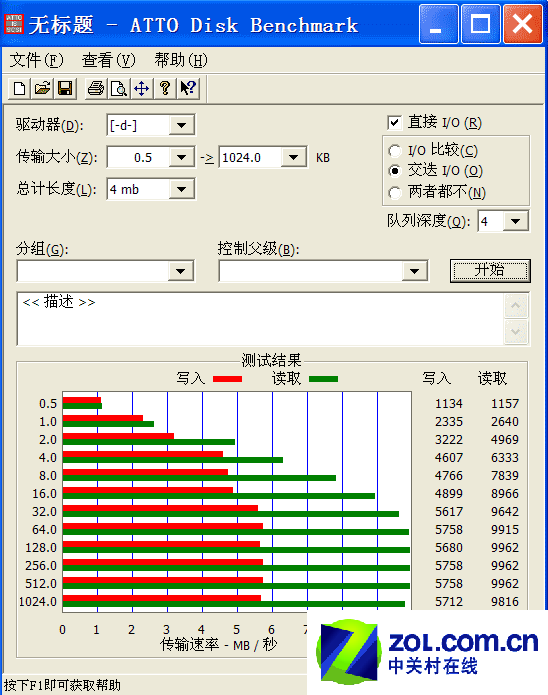Click the Open folder toolbar icon
The image size is (548, 695).
point(42,88)
